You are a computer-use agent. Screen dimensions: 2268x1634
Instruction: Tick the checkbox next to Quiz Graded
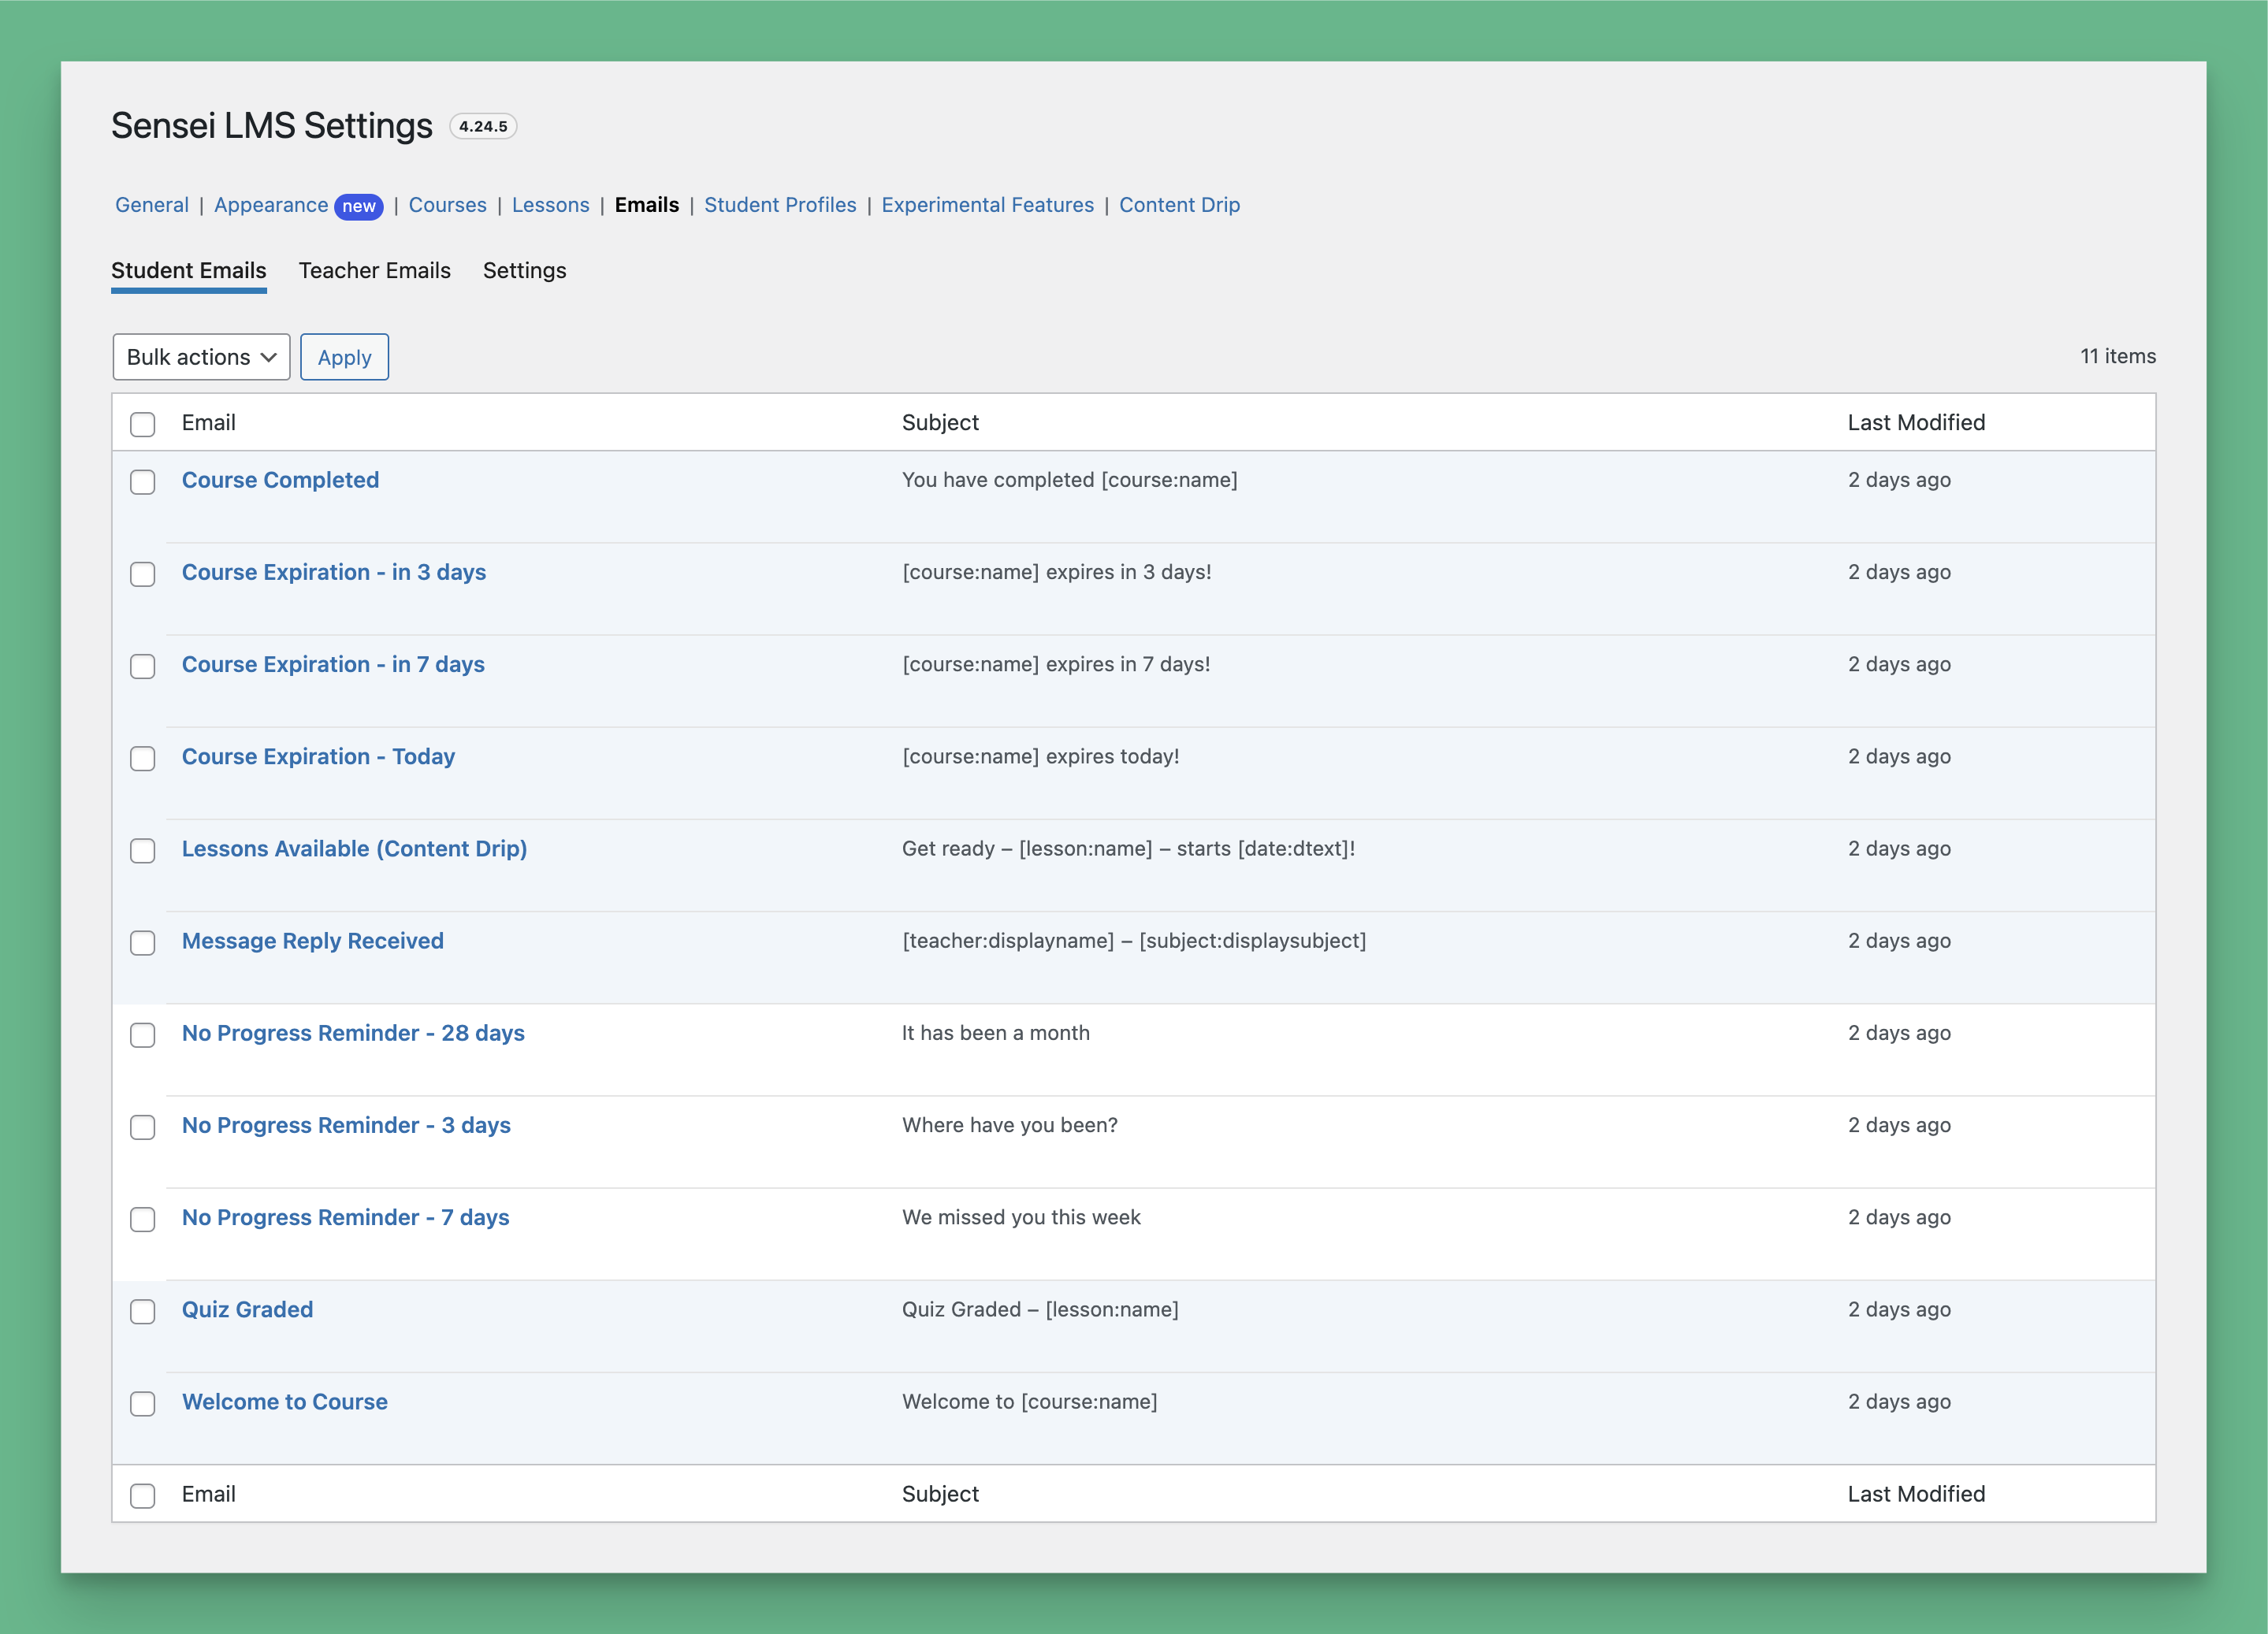(x=143, y=1311)
